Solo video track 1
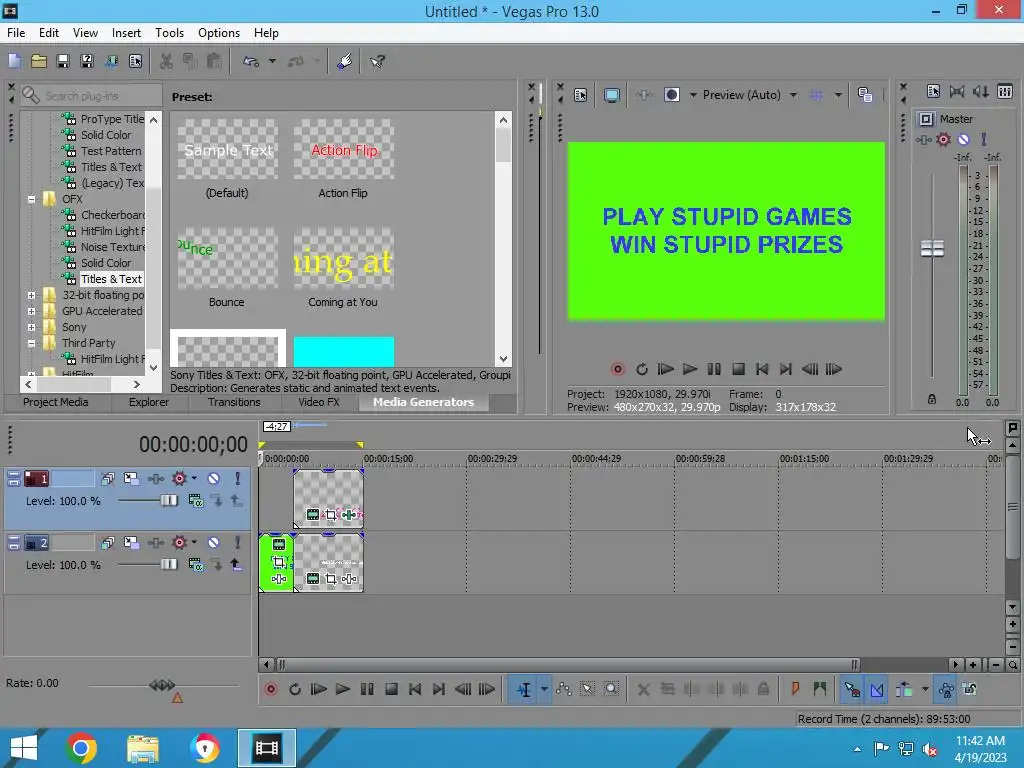 tap(238, 479)
